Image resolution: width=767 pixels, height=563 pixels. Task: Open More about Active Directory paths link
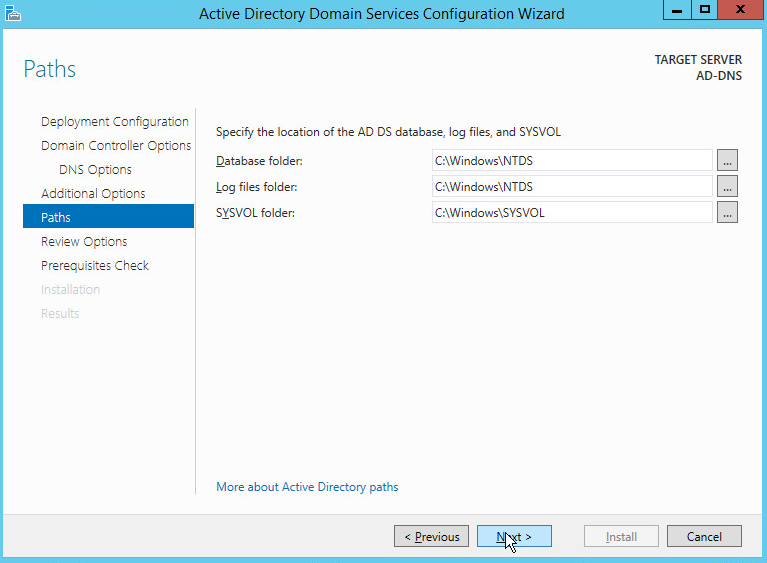click(307, 487)
